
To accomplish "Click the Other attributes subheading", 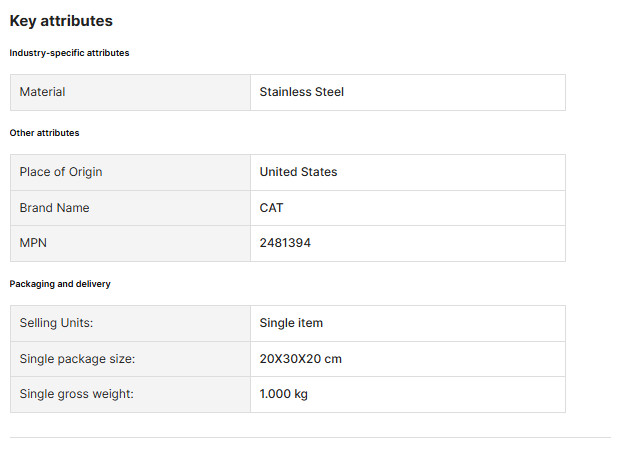I will (x=44, y=133).
